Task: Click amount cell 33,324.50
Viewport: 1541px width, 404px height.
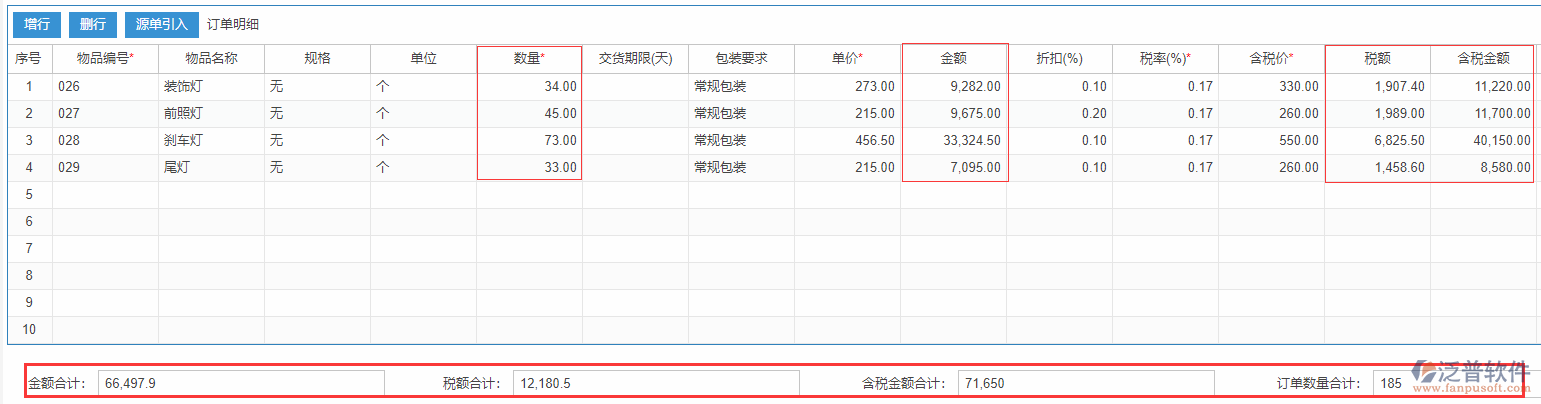Action: (954, 141)
